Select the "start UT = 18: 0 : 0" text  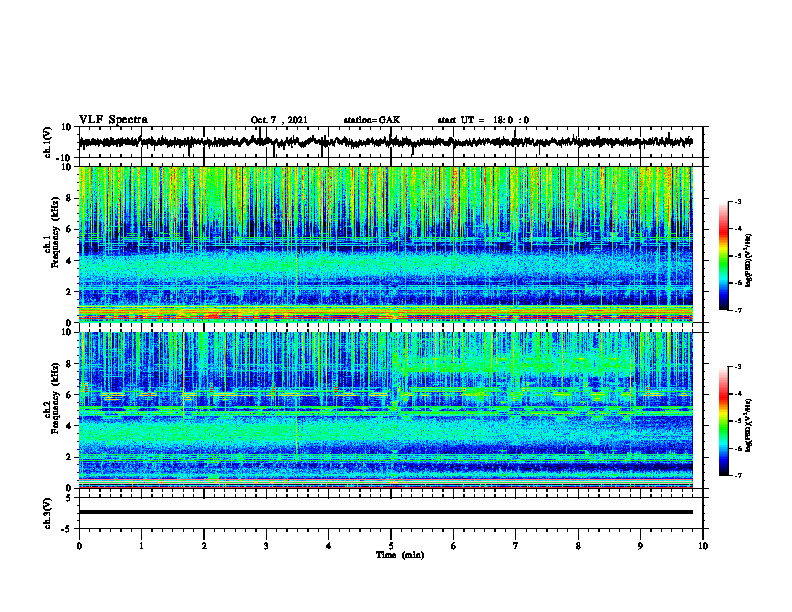click(483, 120)
